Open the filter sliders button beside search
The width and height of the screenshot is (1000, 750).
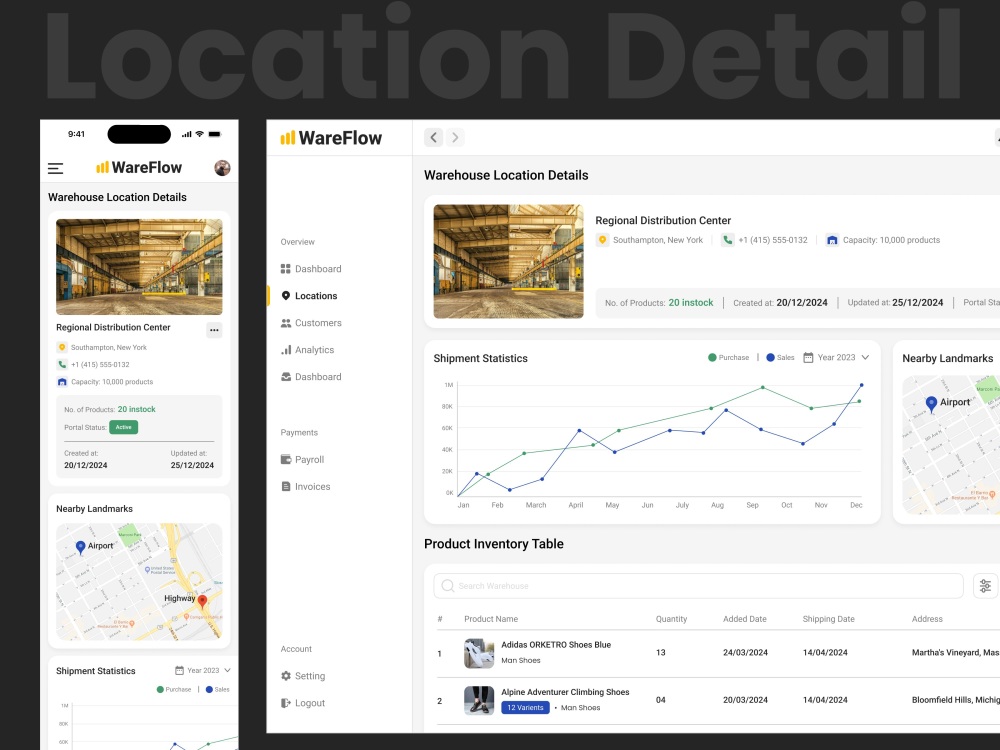(x=985, y=586)
